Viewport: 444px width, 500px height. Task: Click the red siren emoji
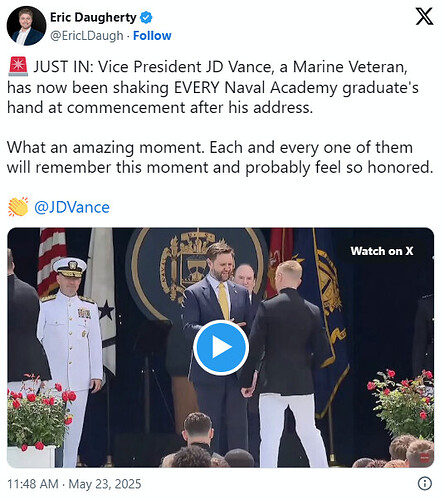pyautogui.click(x=18, y=67)
